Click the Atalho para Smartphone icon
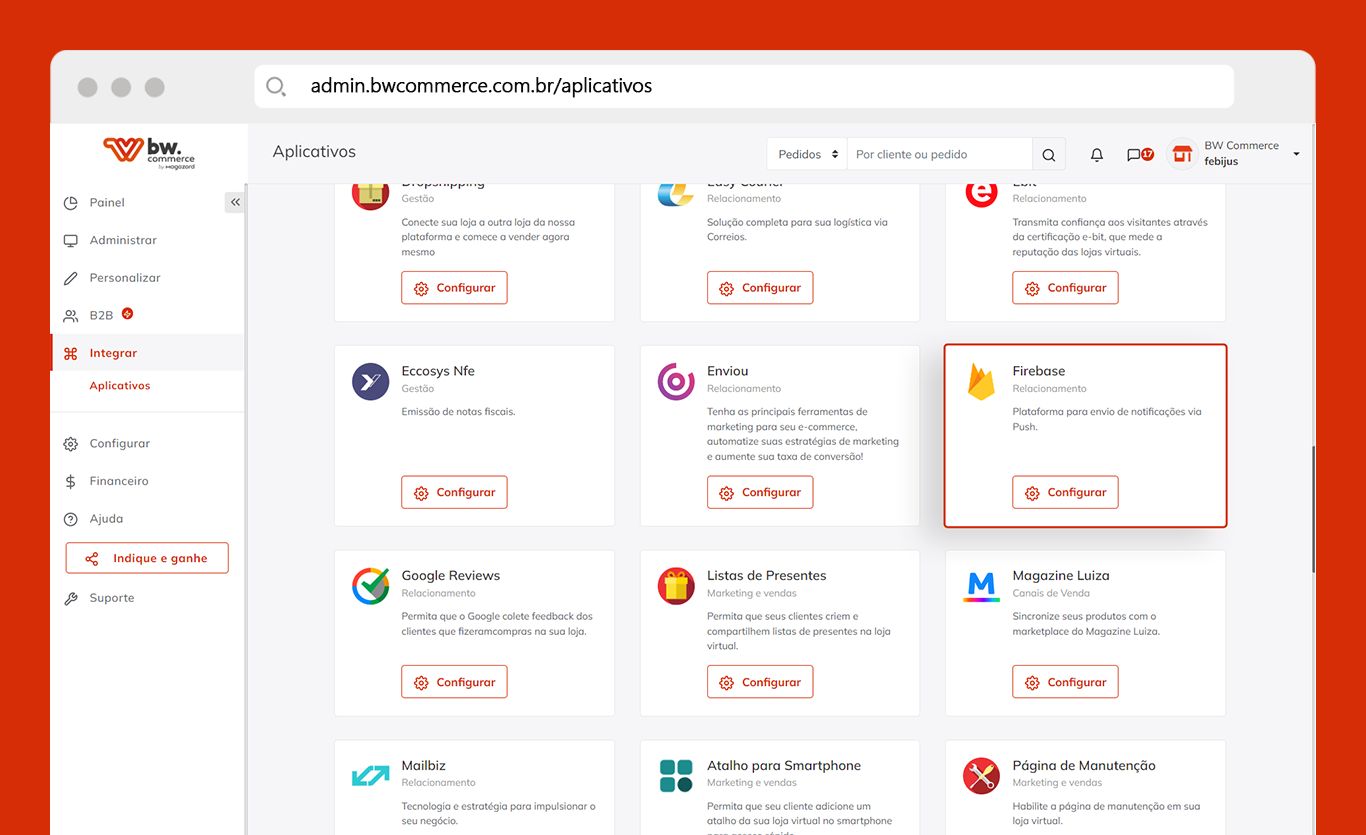The width and height of the screenshot is (1366, 835). (x=676, y=776)
